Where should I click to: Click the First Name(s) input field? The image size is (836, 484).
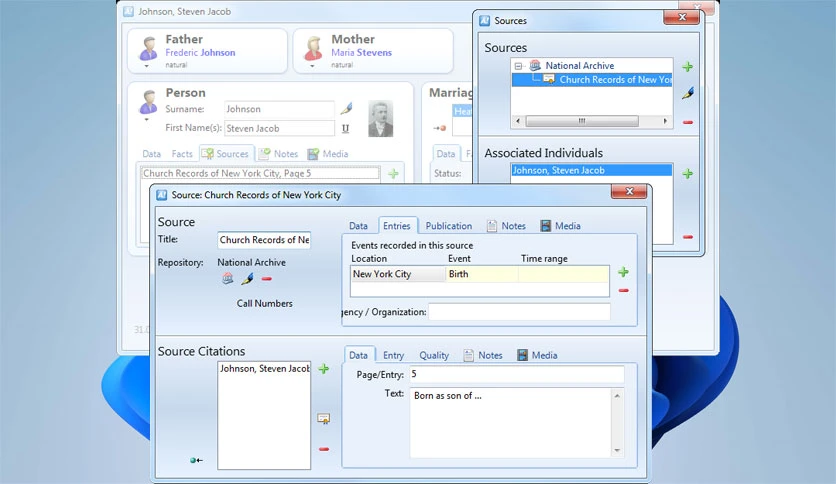[279, 128]
